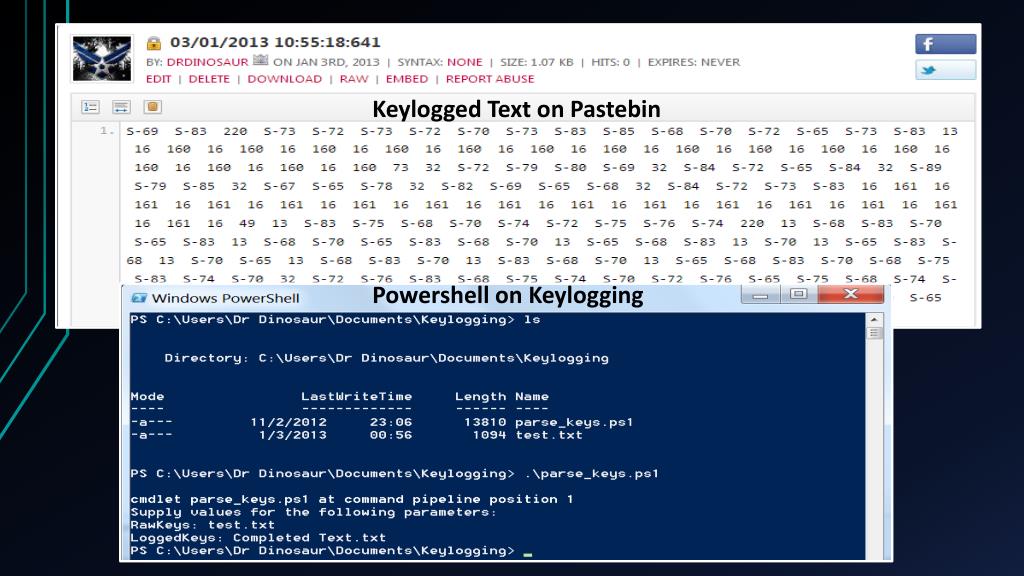The image size is (1024, 576).
Task: Maximize the Windows PowerShell window
Action: click(x=798, y=295)
